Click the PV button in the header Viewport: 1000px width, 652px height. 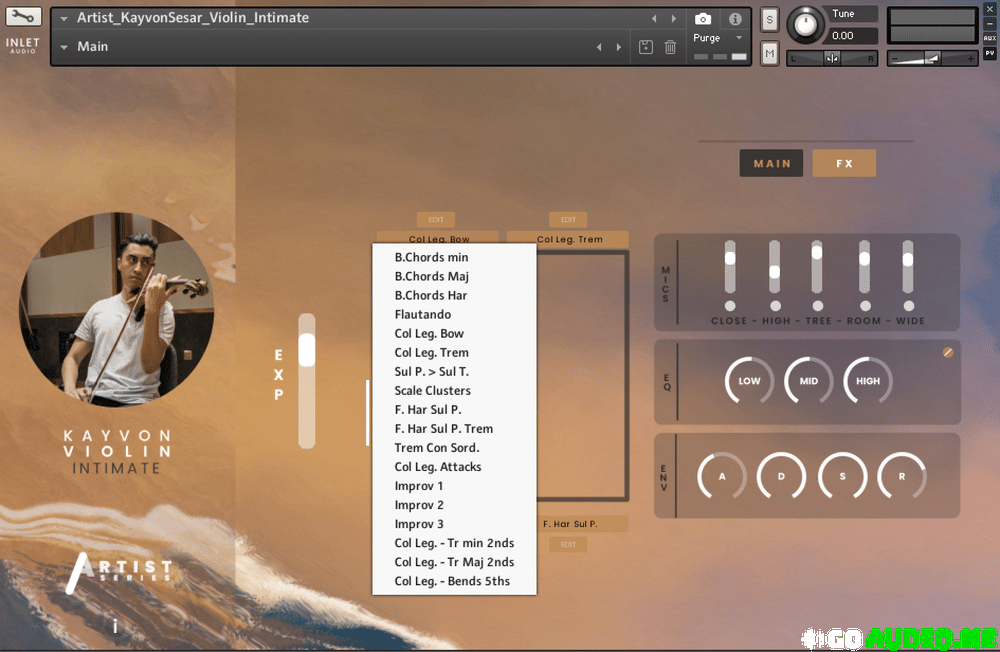point(990,54)
